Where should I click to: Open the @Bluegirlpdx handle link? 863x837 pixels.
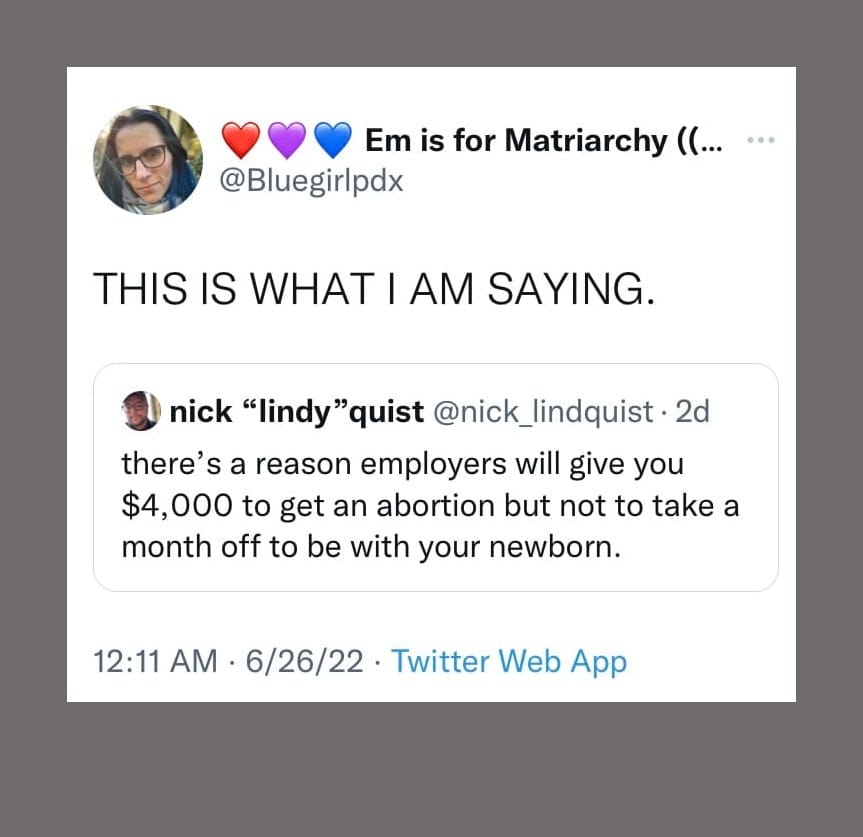[310, 181]
